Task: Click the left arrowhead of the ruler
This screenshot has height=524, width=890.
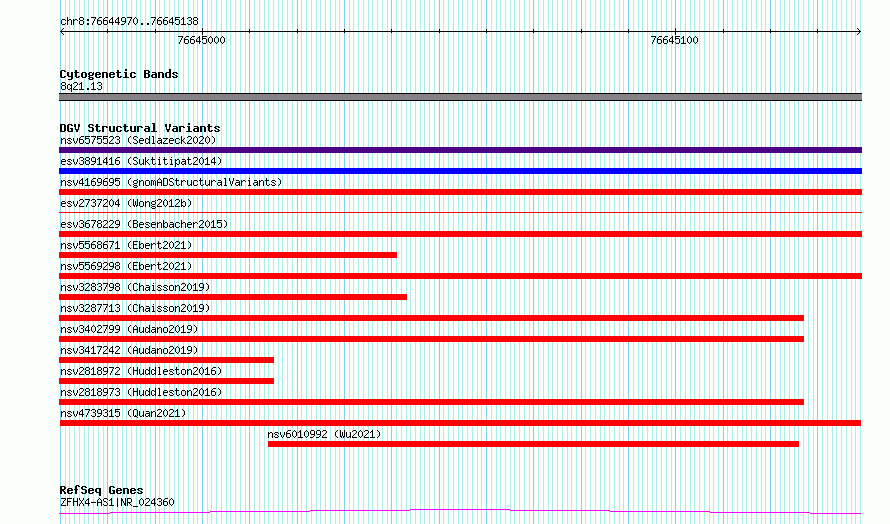Action: 62,31
